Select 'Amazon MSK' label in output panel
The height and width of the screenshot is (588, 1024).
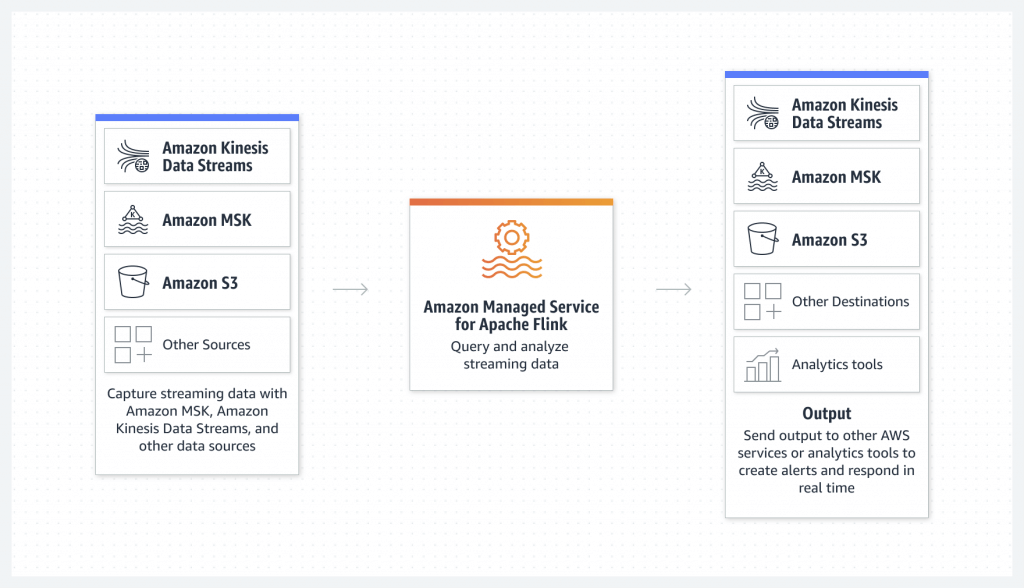837,177
